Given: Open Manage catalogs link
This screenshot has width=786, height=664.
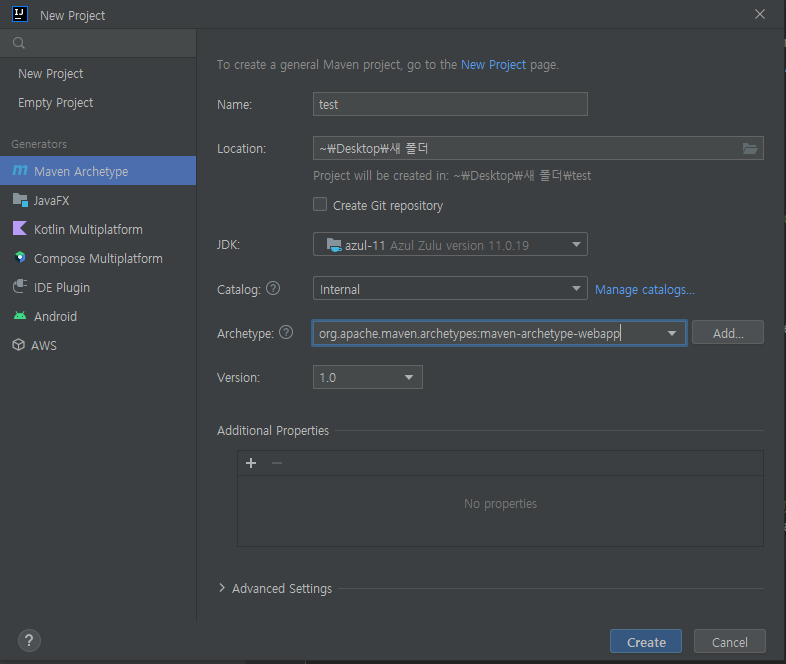Looking at the screenshot, I should pyautogui.click(x=645, y=290).
